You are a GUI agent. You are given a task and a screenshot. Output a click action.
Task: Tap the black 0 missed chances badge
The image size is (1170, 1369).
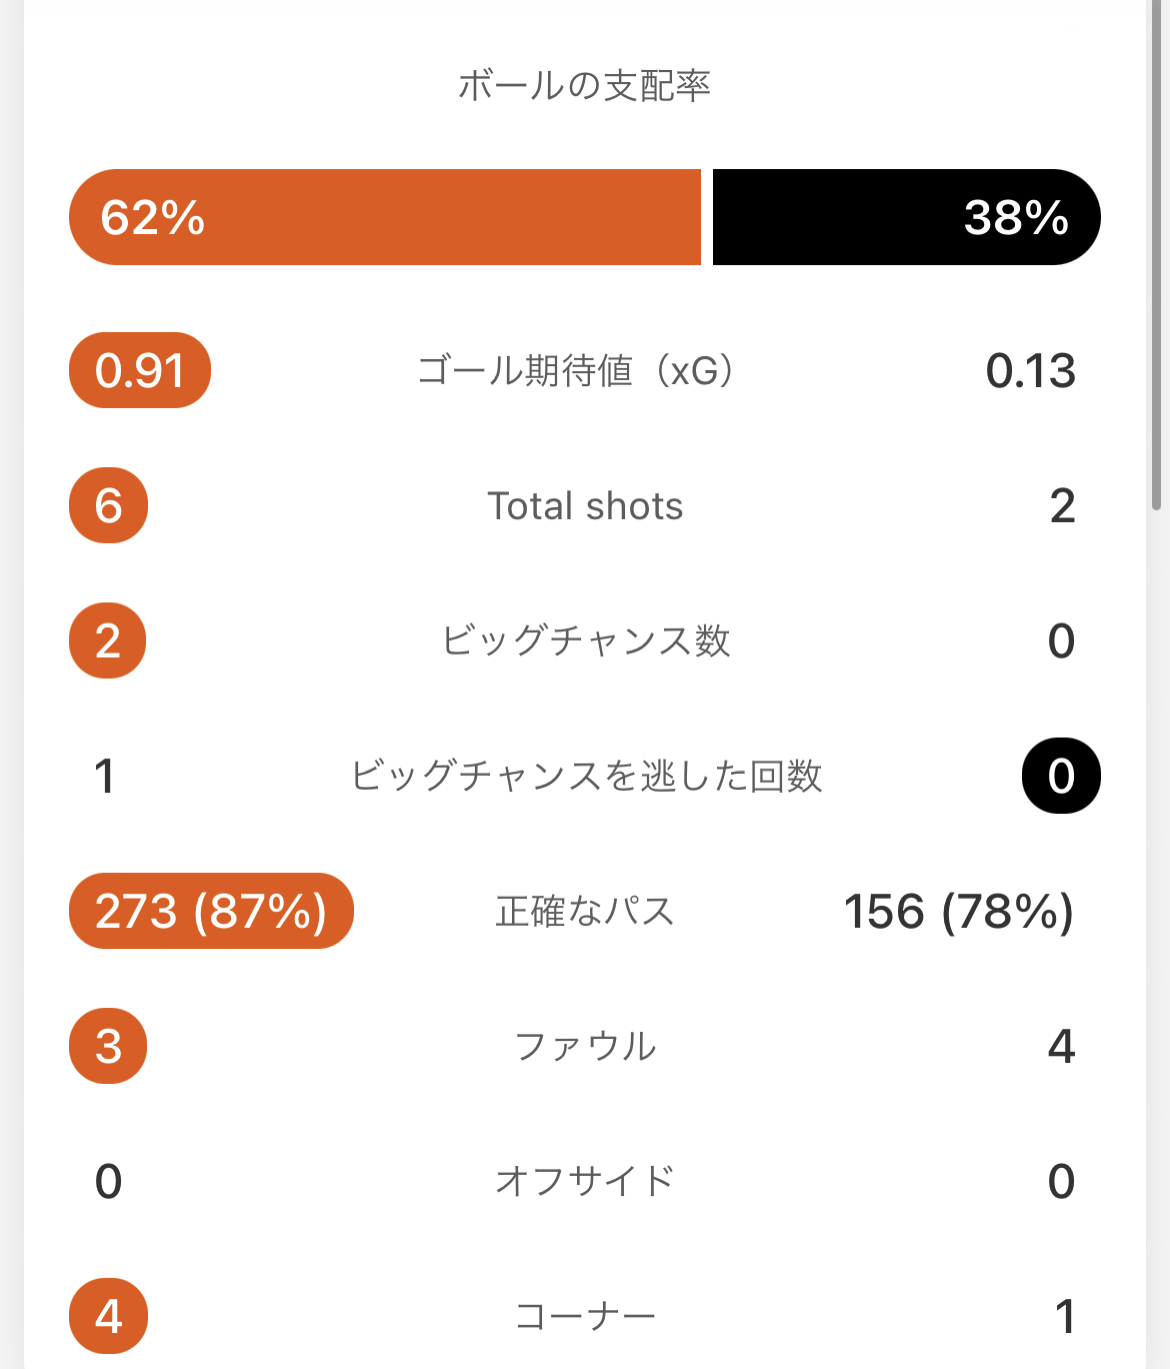tap(1061, 776)
